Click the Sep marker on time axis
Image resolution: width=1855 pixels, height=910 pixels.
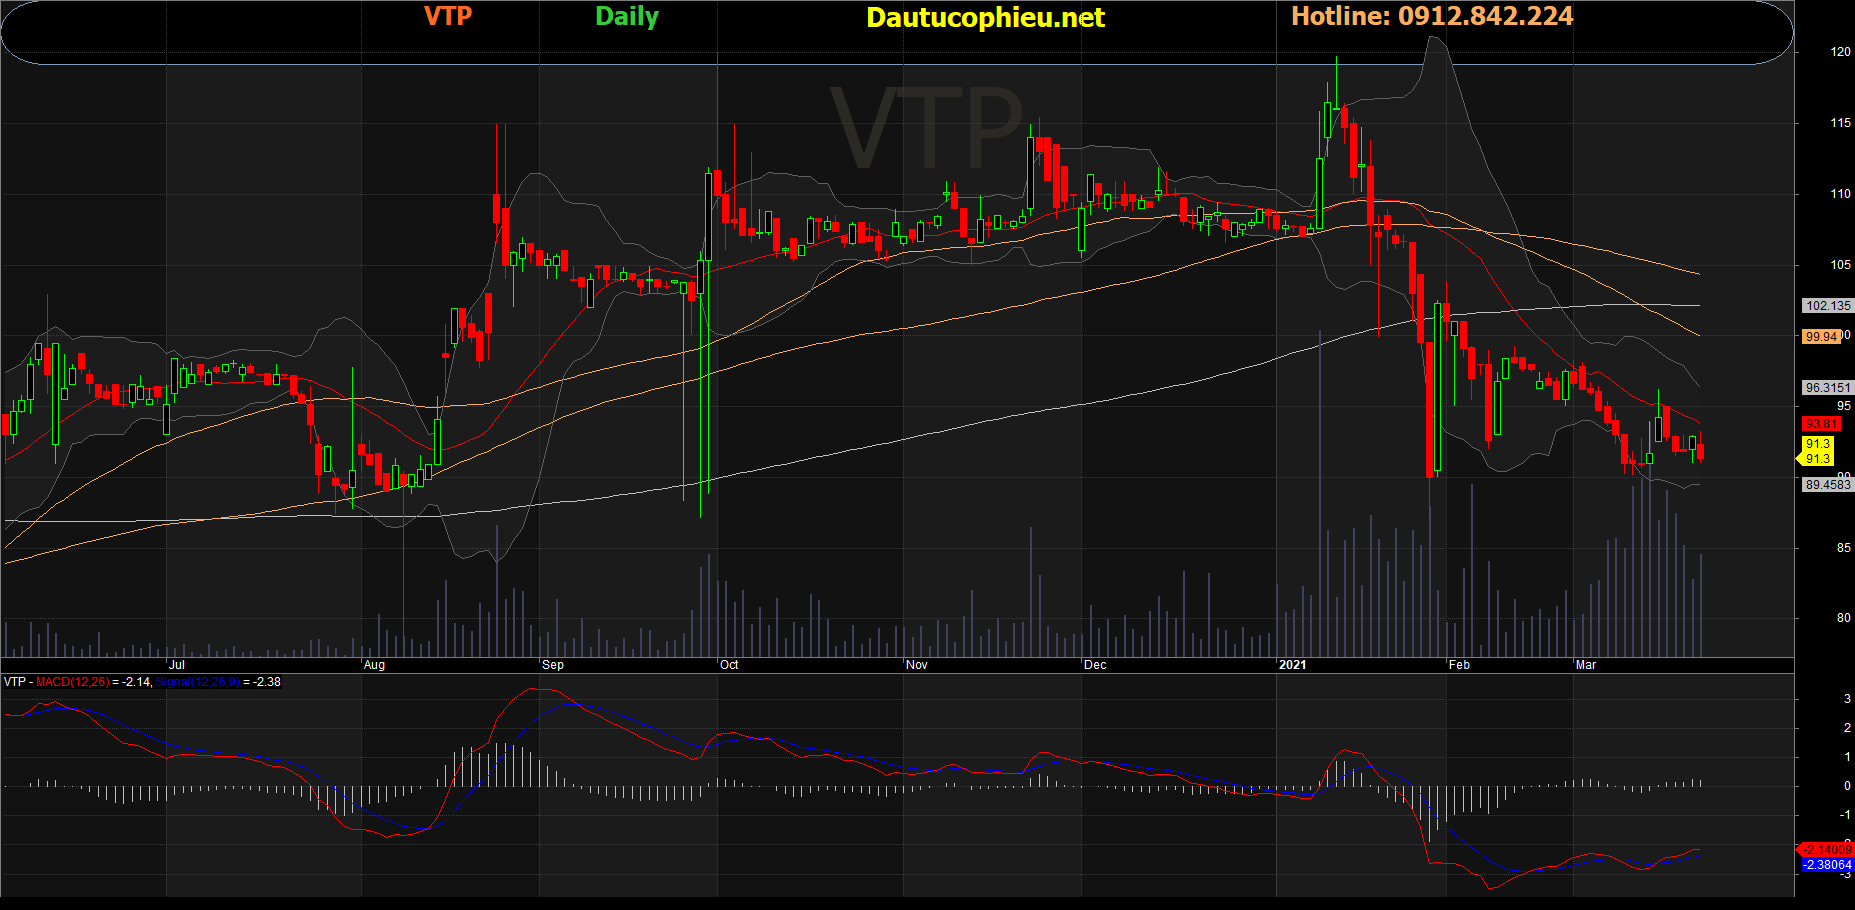(x=552, y=665)
